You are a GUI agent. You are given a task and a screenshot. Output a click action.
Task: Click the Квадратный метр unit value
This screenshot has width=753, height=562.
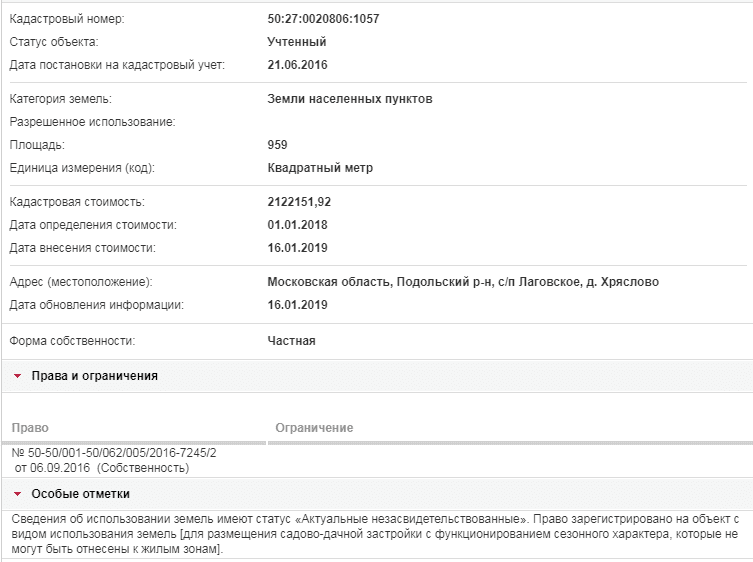(320, 168)
